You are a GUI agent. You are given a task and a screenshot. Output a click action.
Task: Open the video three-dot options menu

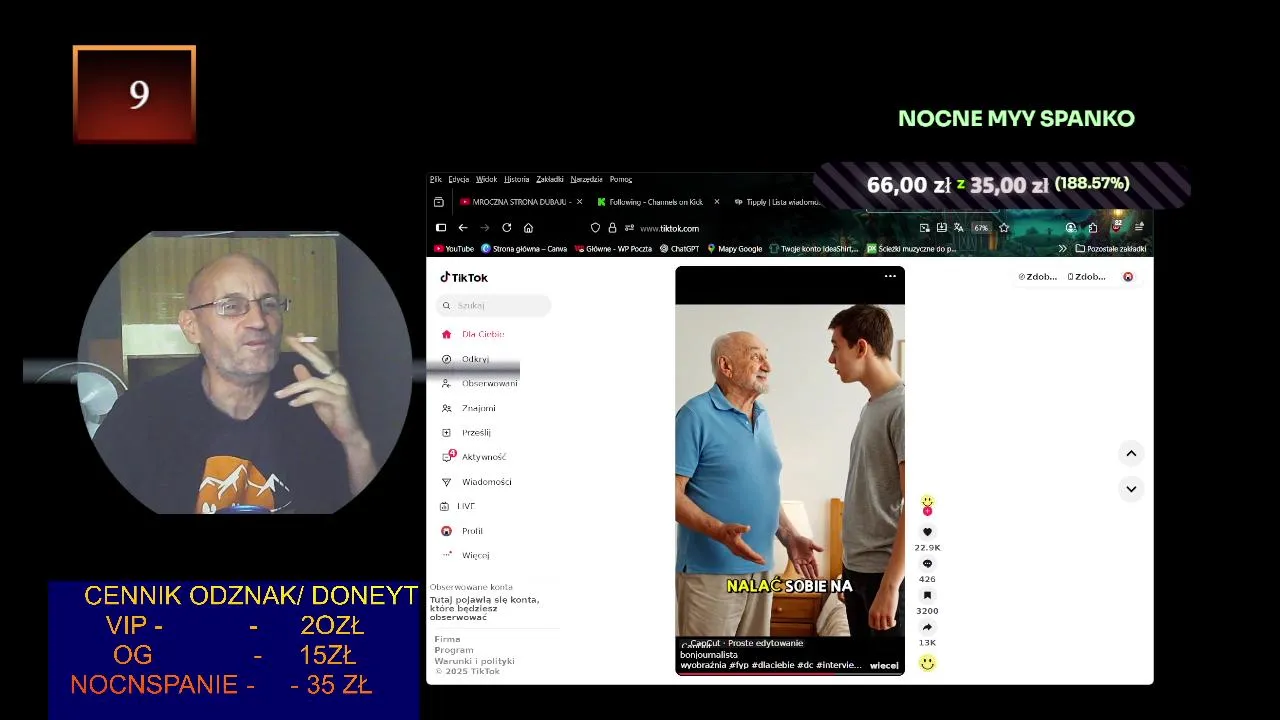point(890,277)
